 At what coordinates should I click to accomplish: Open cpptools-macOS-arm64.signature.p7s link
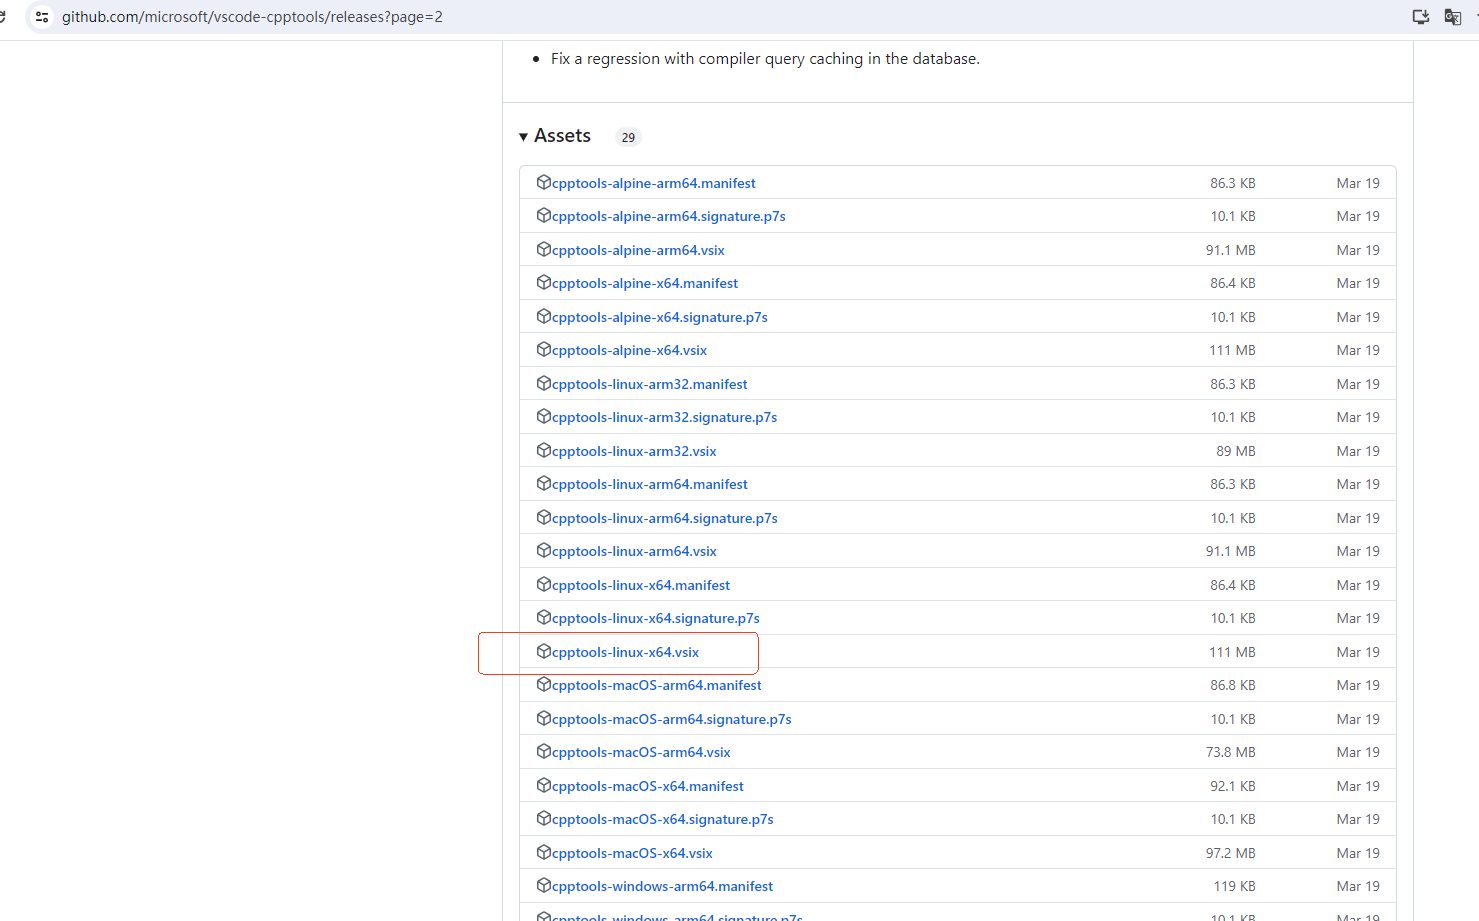click(x=672, y=719)
